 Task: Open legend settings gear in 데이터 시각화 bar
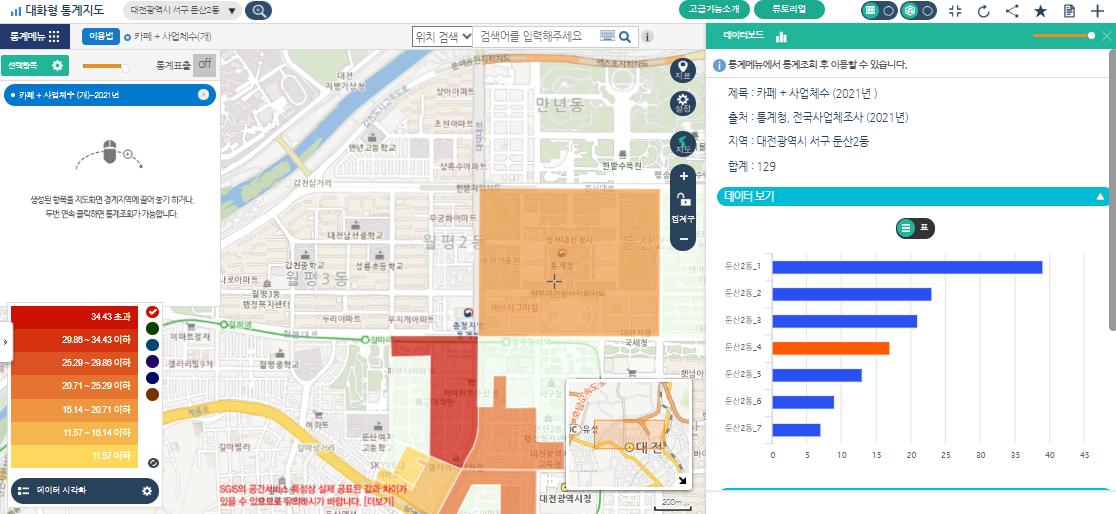tap(147, 491)
